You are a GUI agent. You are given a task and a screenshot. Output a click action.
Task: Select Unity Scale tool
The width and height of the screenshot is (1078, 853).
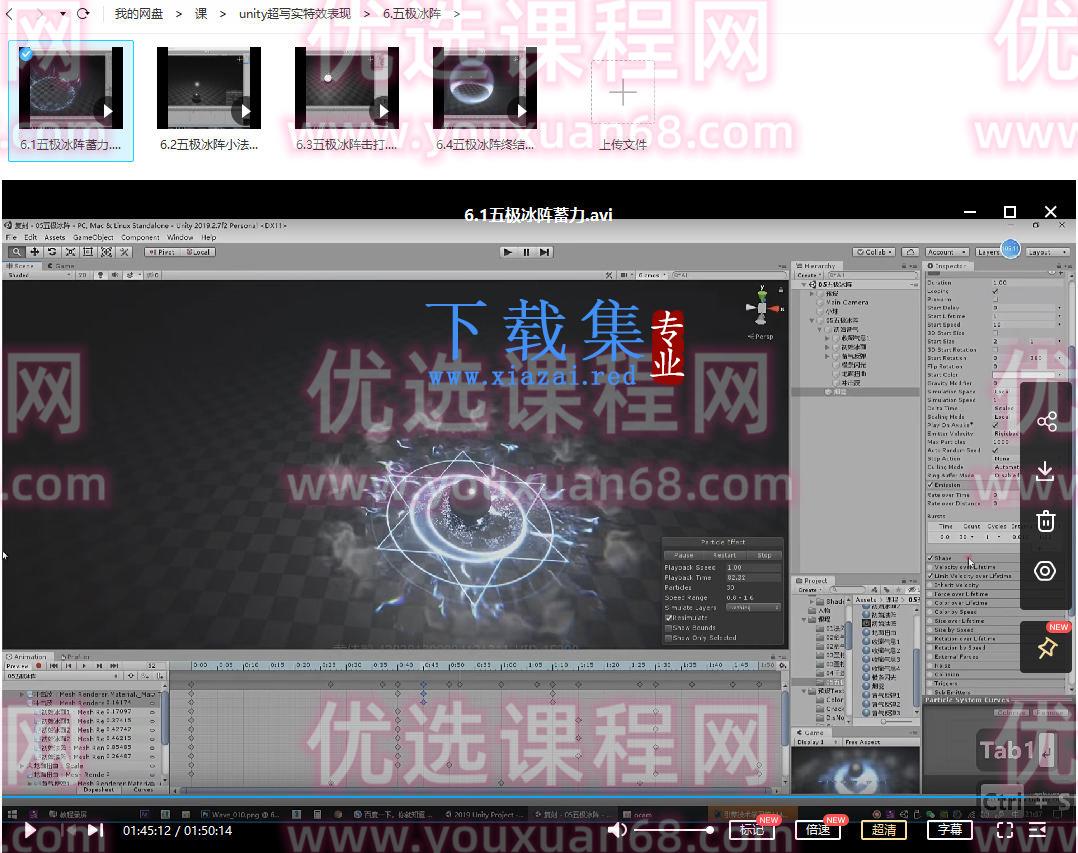coord(69,252)
